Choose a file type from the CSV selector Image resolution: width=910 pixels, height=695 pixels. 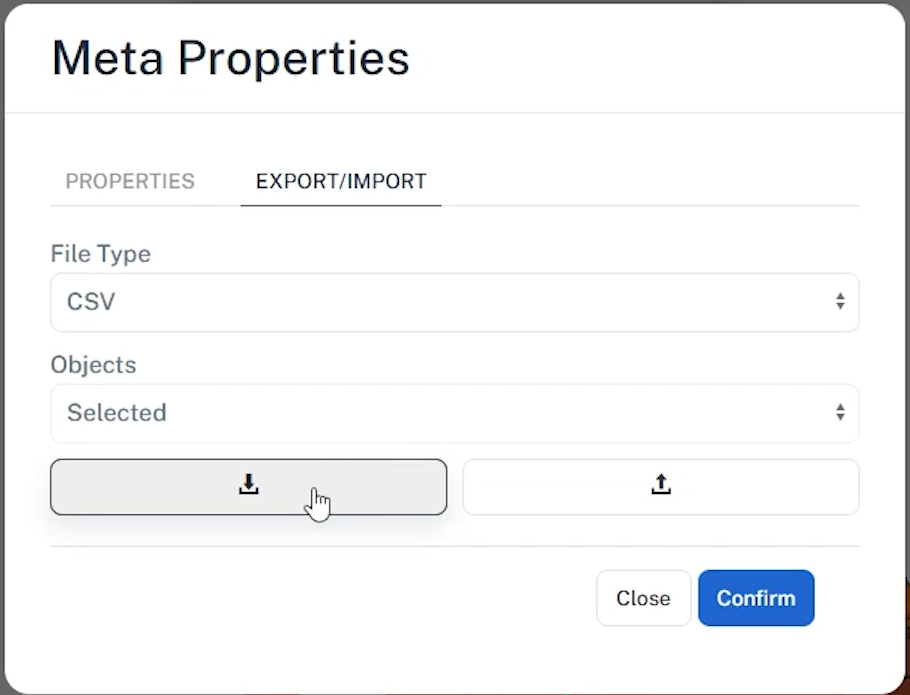[454, 302]
